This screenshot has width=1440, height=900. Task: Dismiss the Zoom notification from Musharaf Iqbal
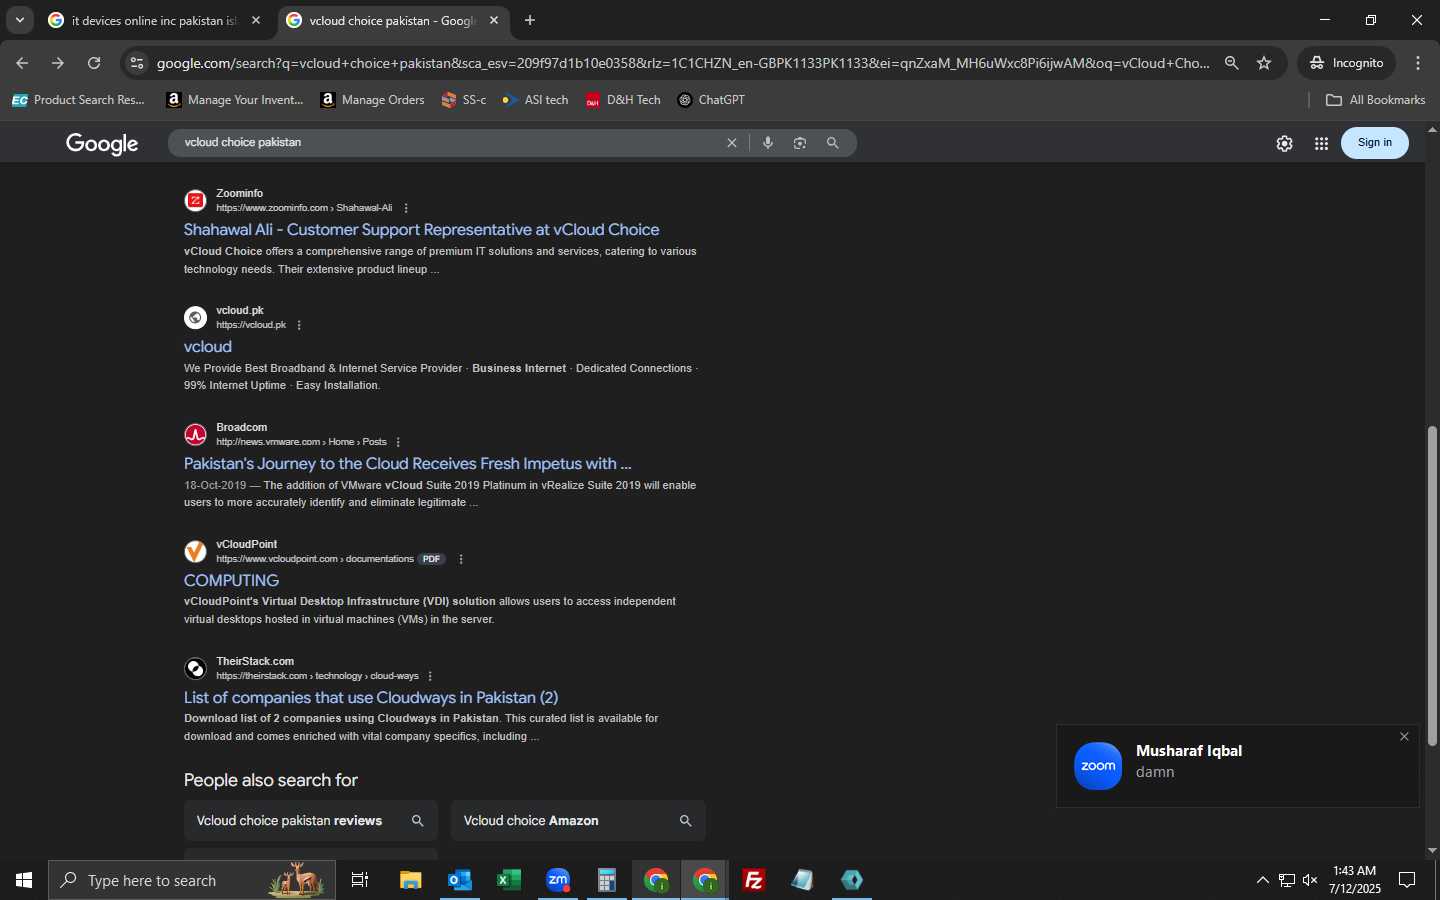point(1404,737)
